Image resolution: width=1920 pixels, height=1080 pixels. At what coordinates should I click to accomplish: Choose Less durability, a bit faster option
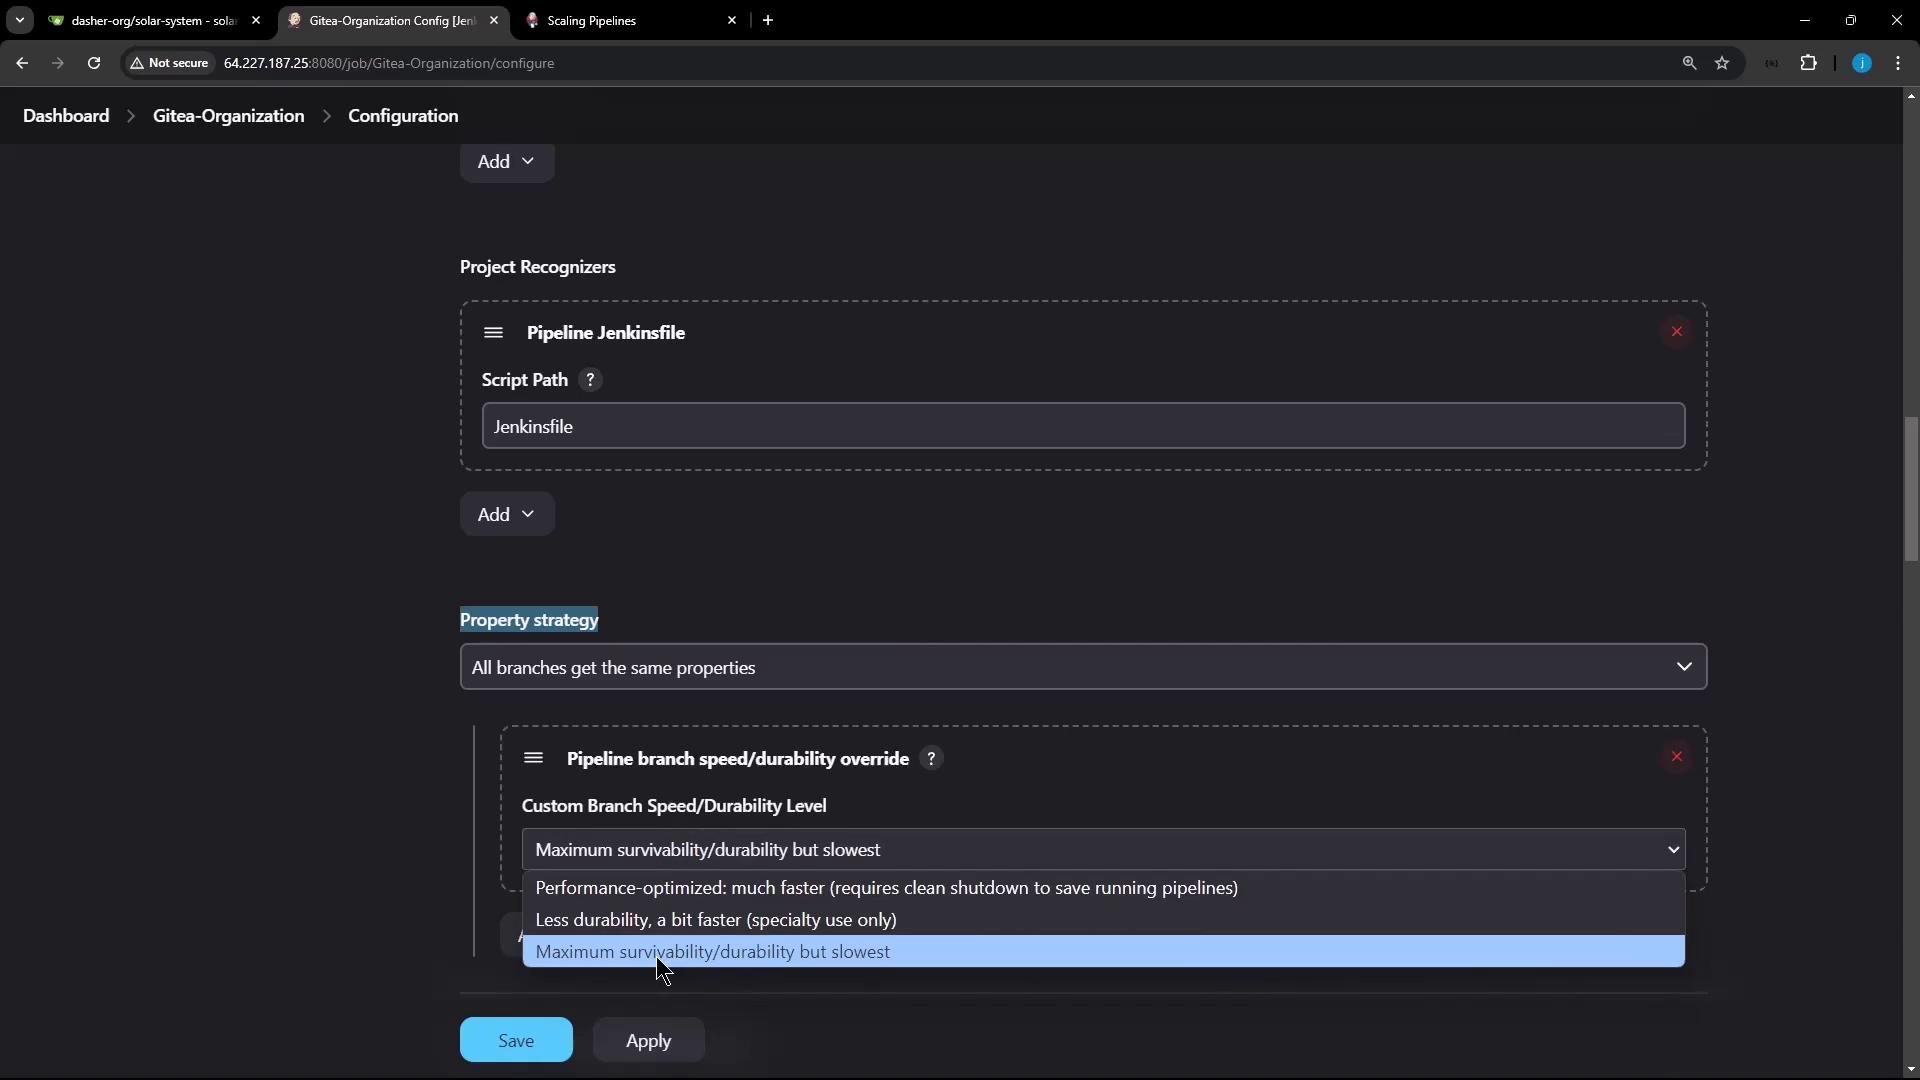pyautogui.click(x=716, y=920)
